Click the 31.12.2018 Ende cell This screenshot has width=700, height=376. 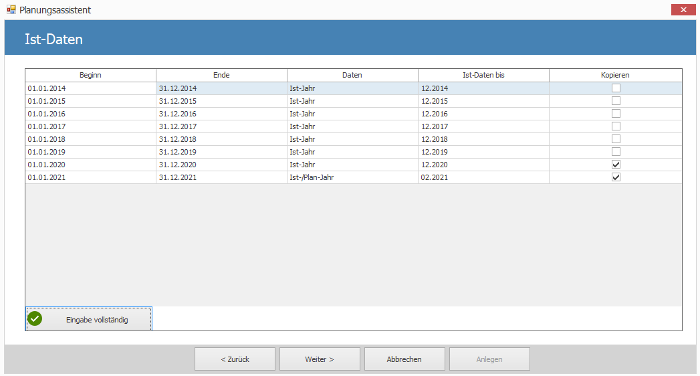point(221,139)
